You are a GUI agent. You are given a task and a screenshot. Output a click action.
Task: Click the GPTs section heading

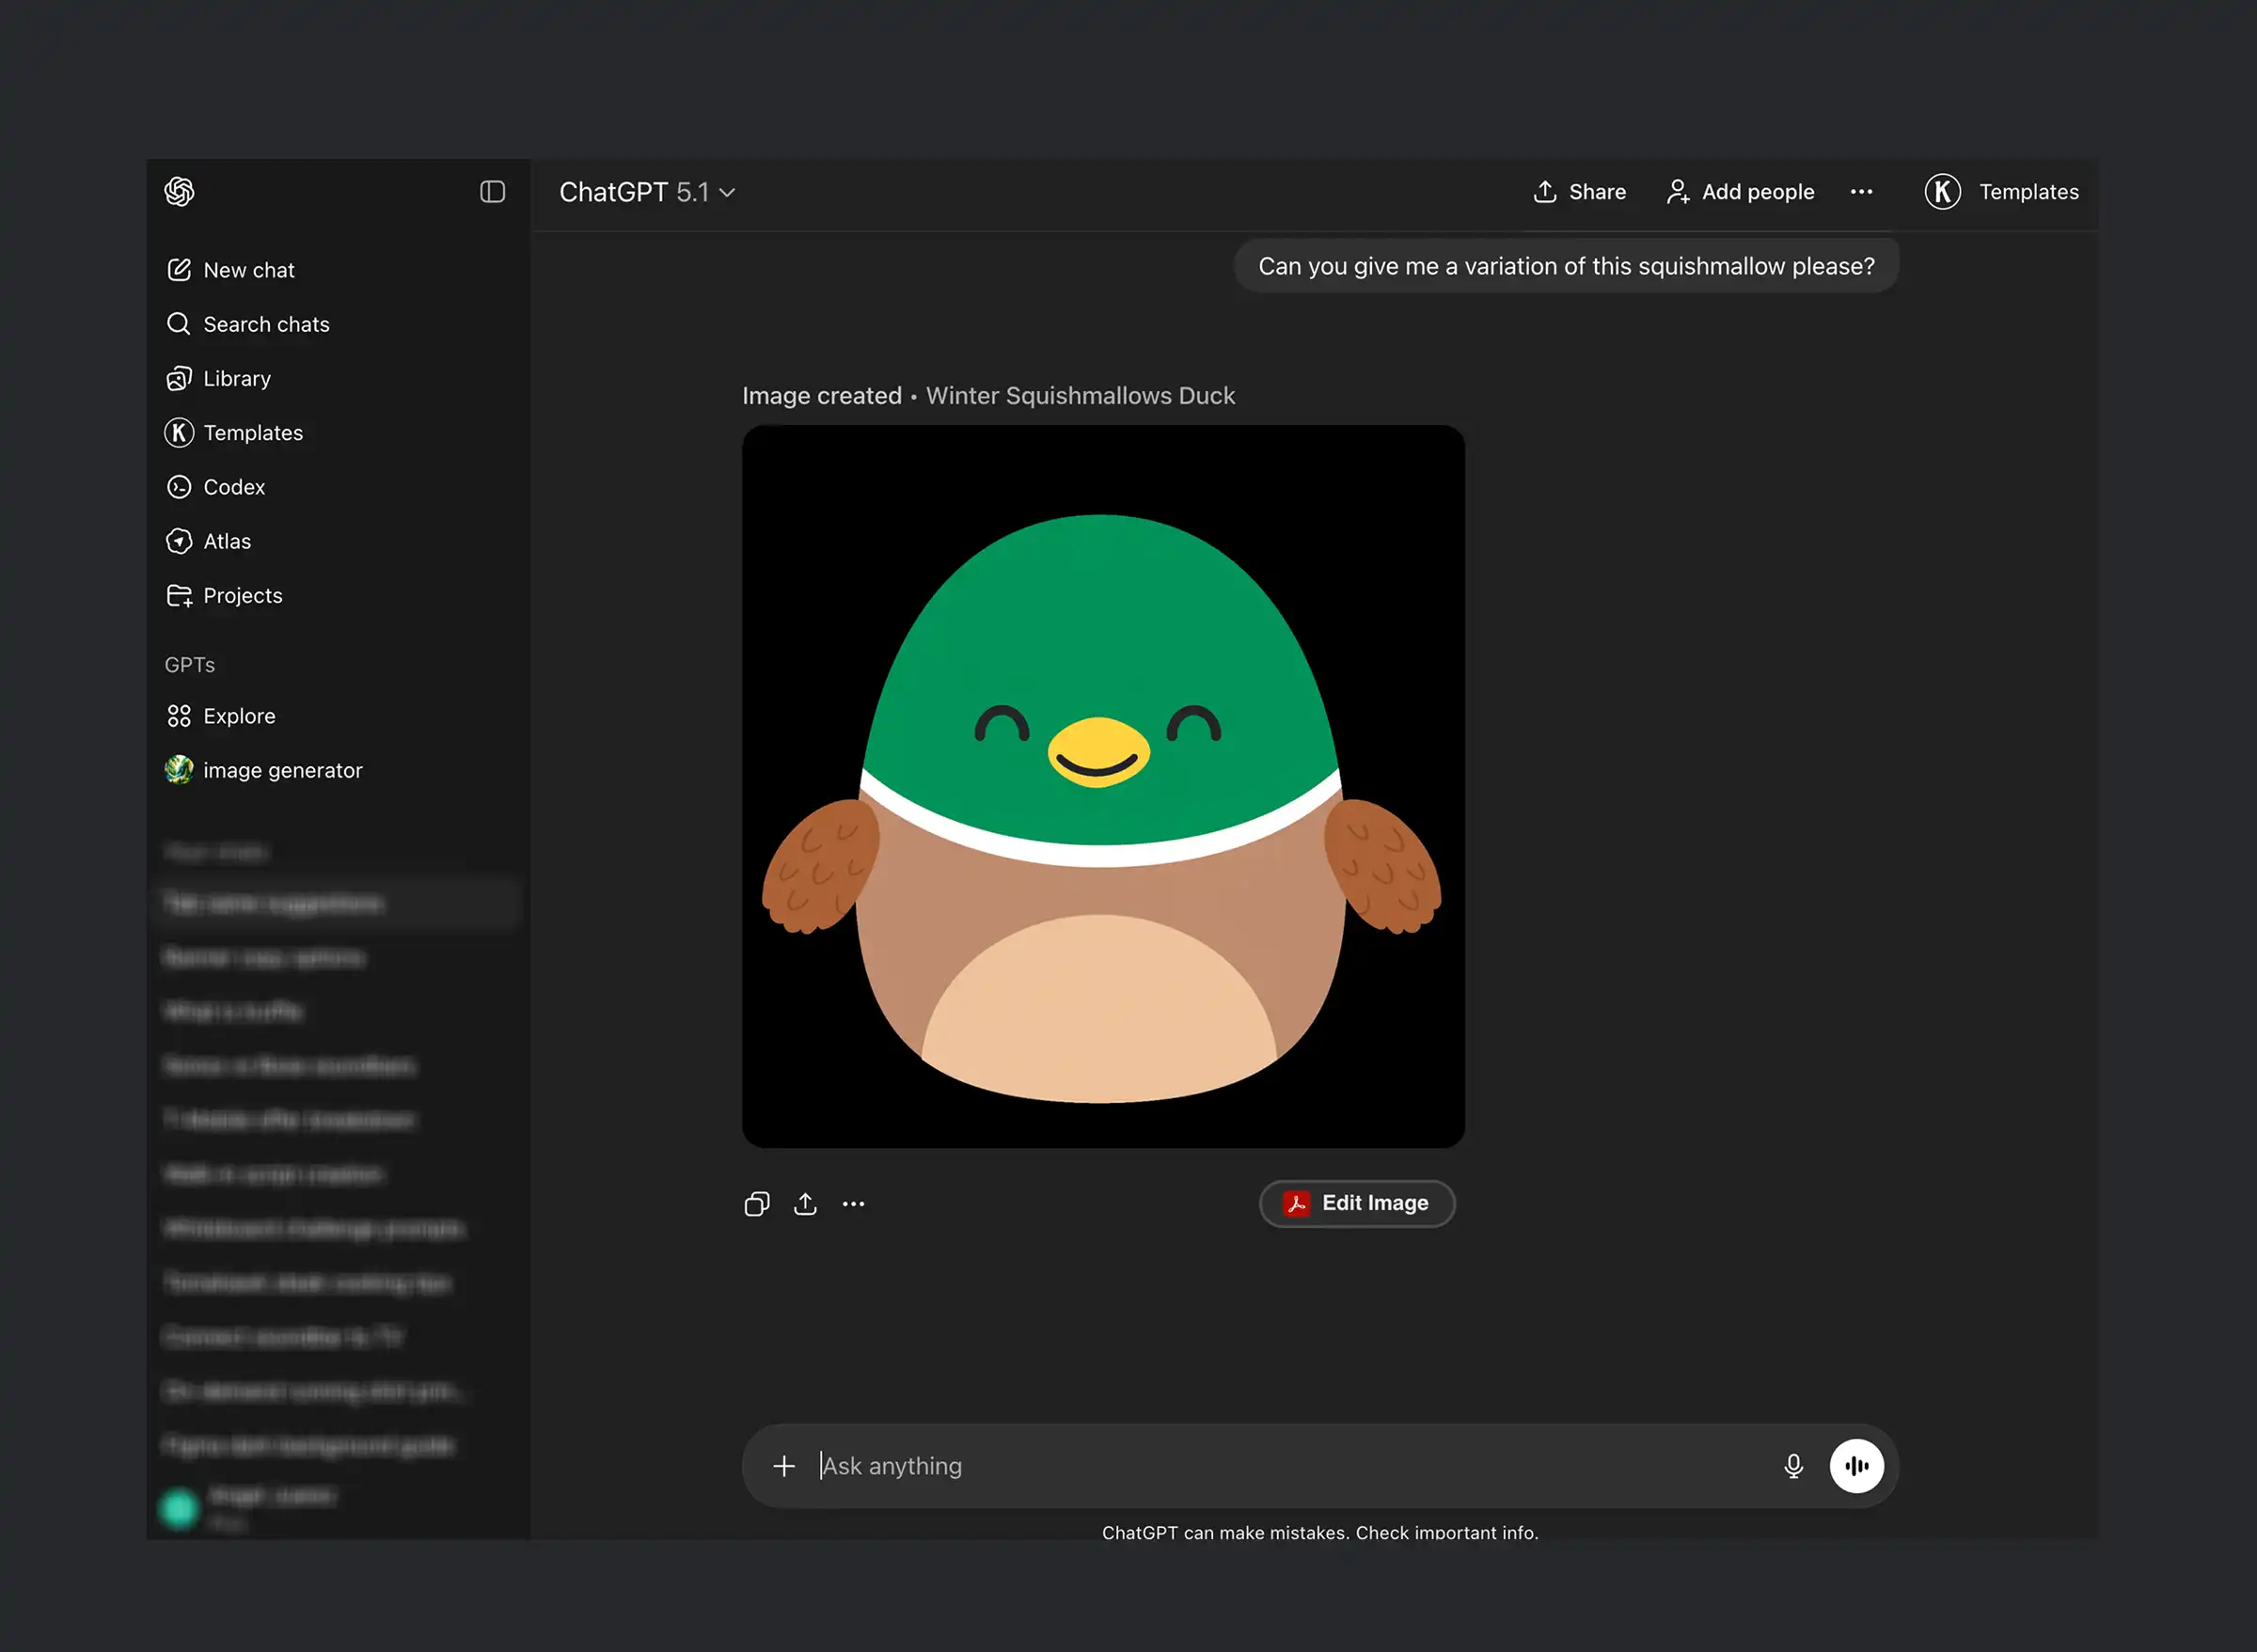(190, 665)
